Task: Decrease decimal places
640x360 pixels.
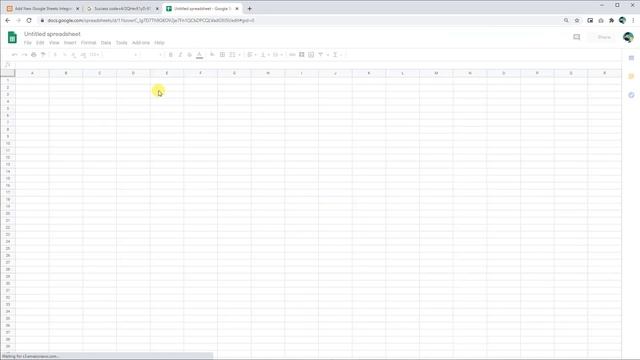Action: point(74,55)
